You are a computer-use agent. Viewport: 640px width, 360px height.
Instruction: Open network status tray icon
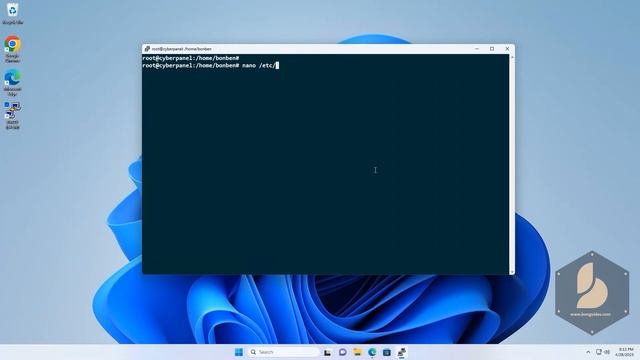599,352
